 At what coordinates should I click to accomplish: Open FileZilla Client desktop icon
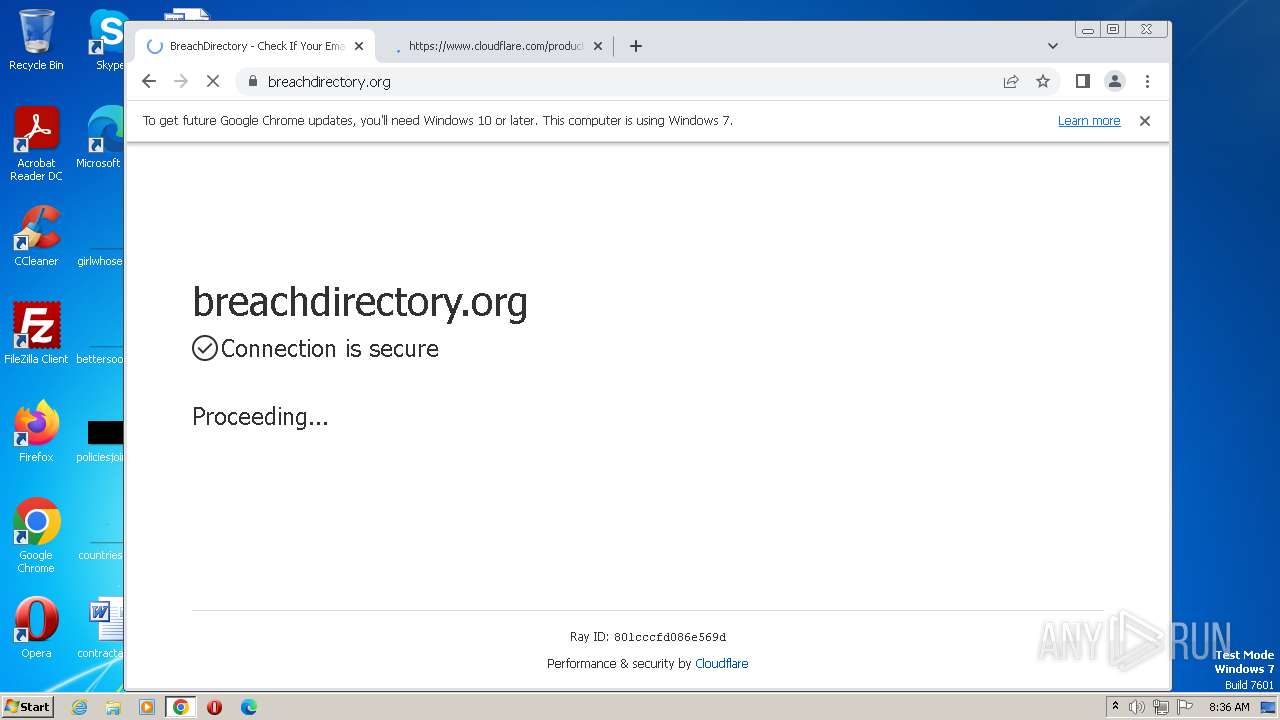(36, 333)
